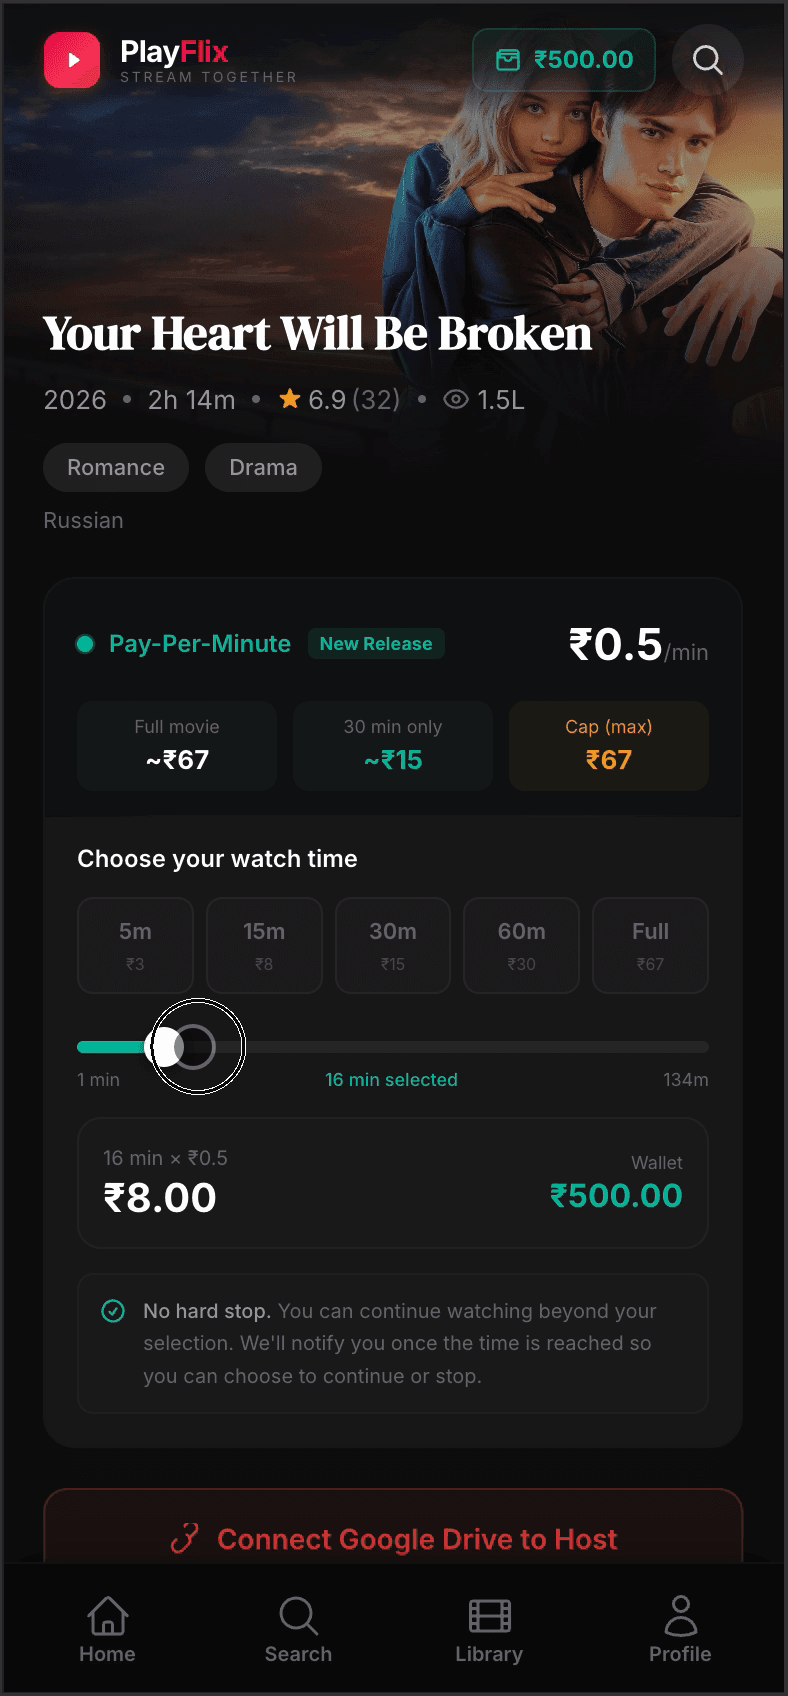Screen dimensions: 788x1696
Task: Click the PlayFlix play logo icon
Action: click(x=71, y=60)
